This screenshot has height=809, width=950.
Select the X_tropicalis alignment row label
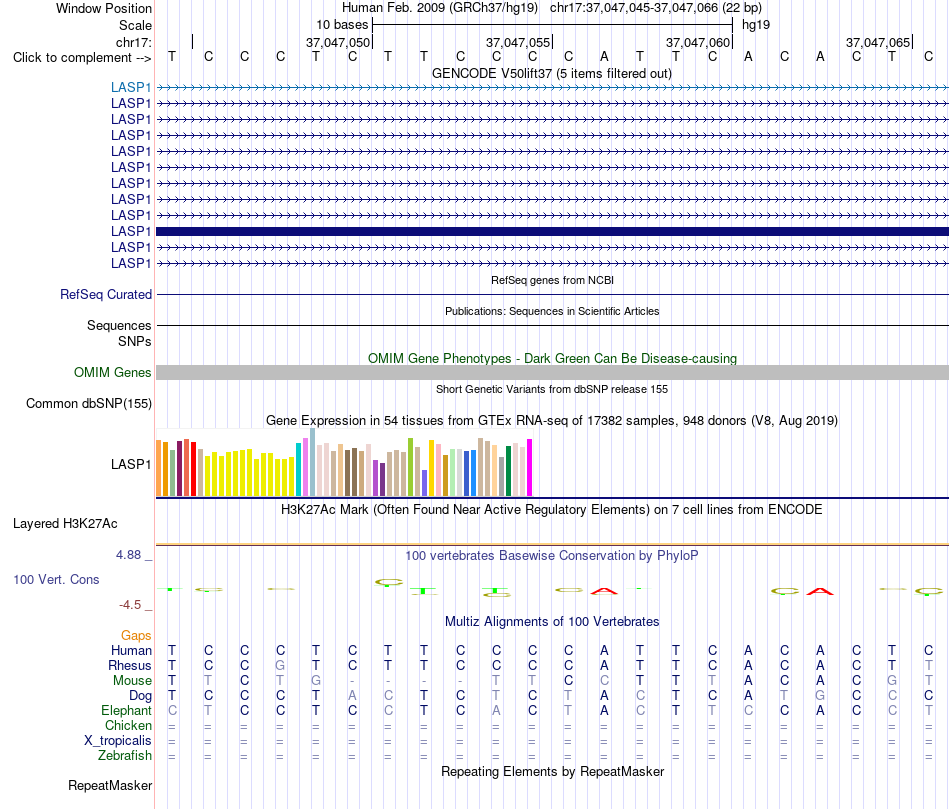pyautogui.click(x=118, y=741)
